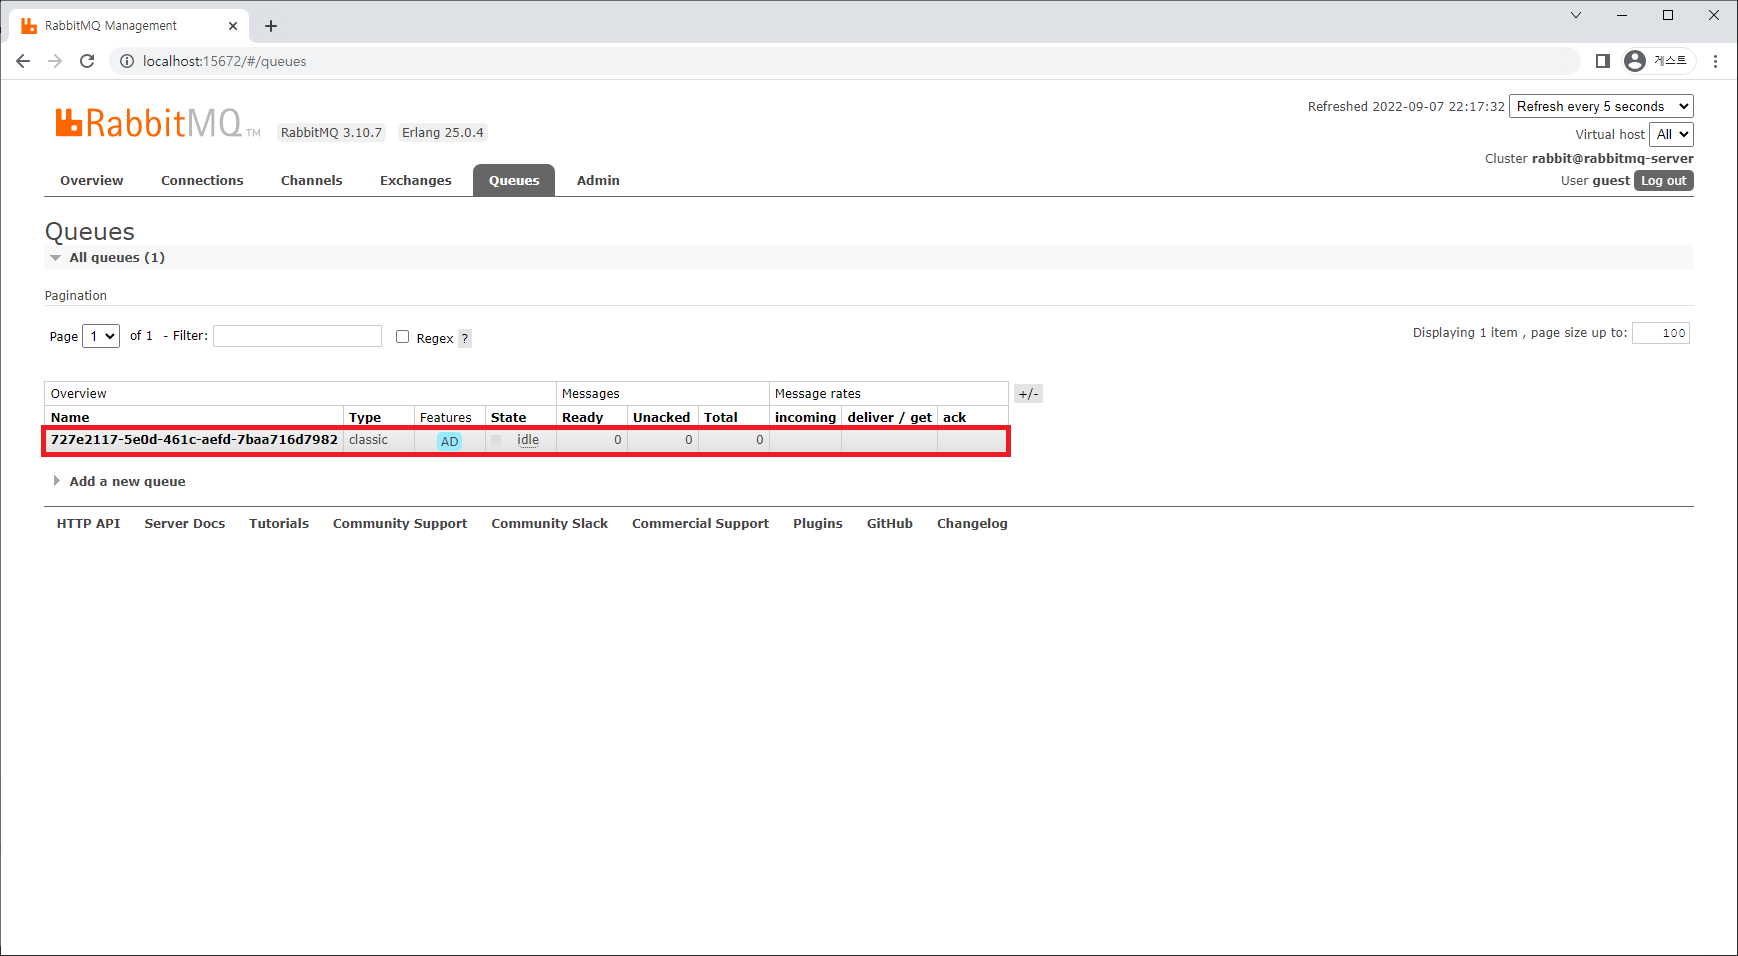Switch to the Exchanges tab
The image size is (1738, 956).
[x=415, y=180]
